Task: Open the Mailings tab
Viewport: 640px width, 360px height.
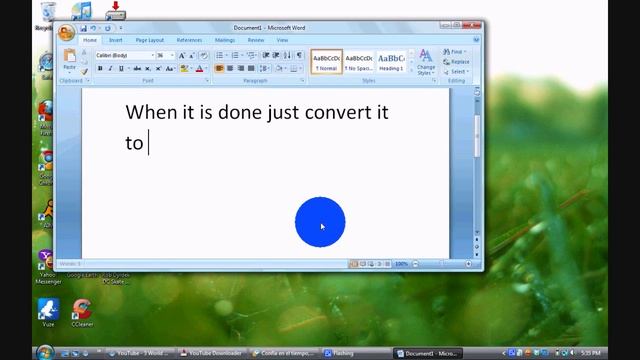Action: (224, 40)
